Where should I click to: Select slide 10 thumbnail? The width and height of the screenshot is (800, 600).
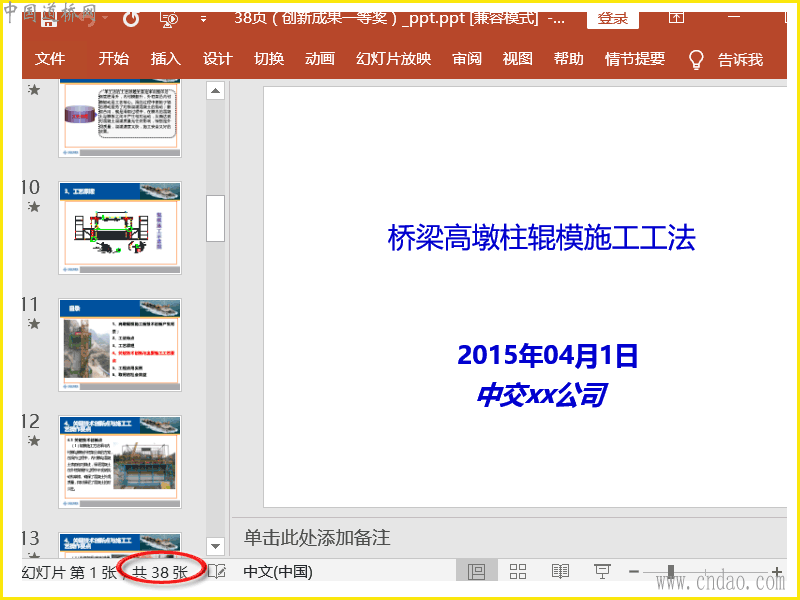click(x=120, y=228)
